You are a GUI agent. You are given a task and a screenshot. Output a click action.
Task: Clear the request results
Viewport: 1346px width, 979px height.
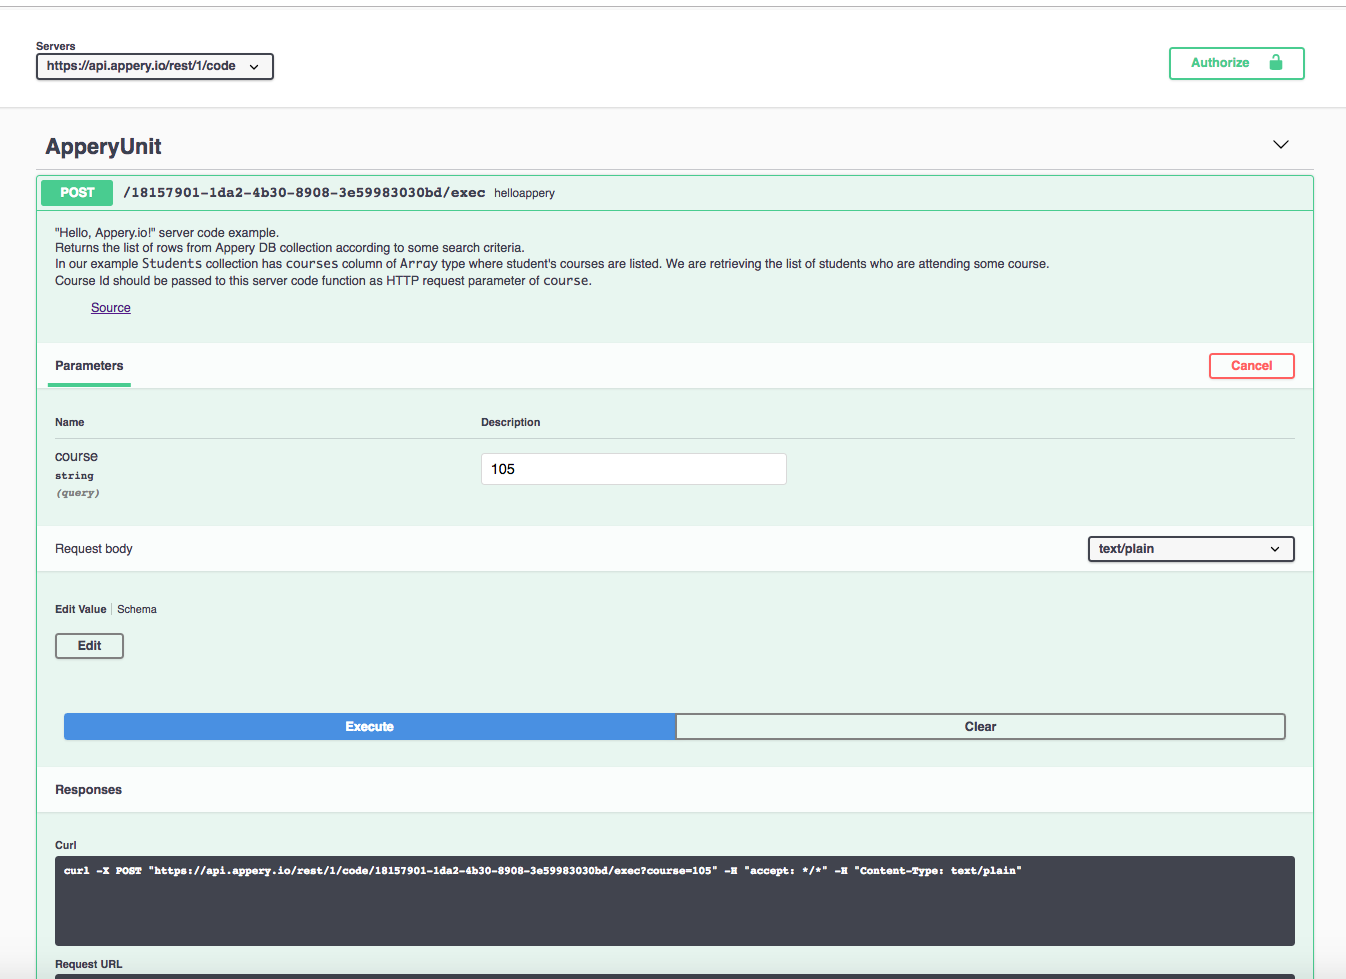click(980, 727)
